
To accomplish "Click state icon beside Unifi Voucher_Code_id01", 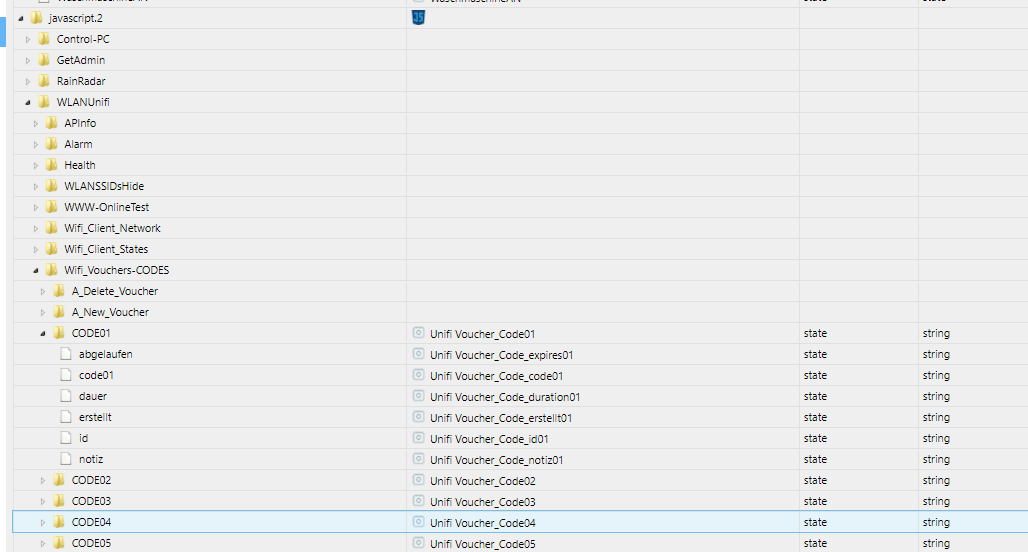I will click(x=418, y=438).
